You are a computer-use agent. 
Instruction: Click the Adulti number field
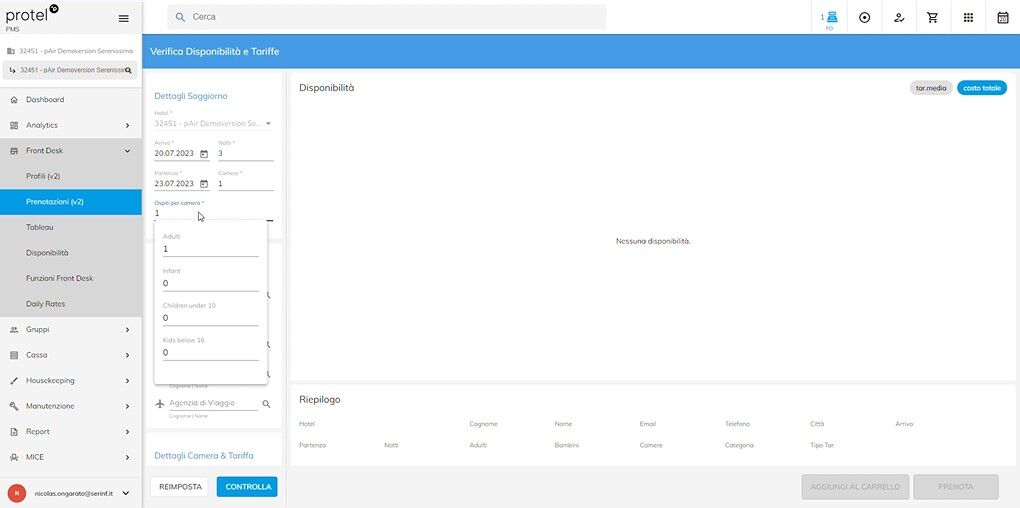(210, 249)
